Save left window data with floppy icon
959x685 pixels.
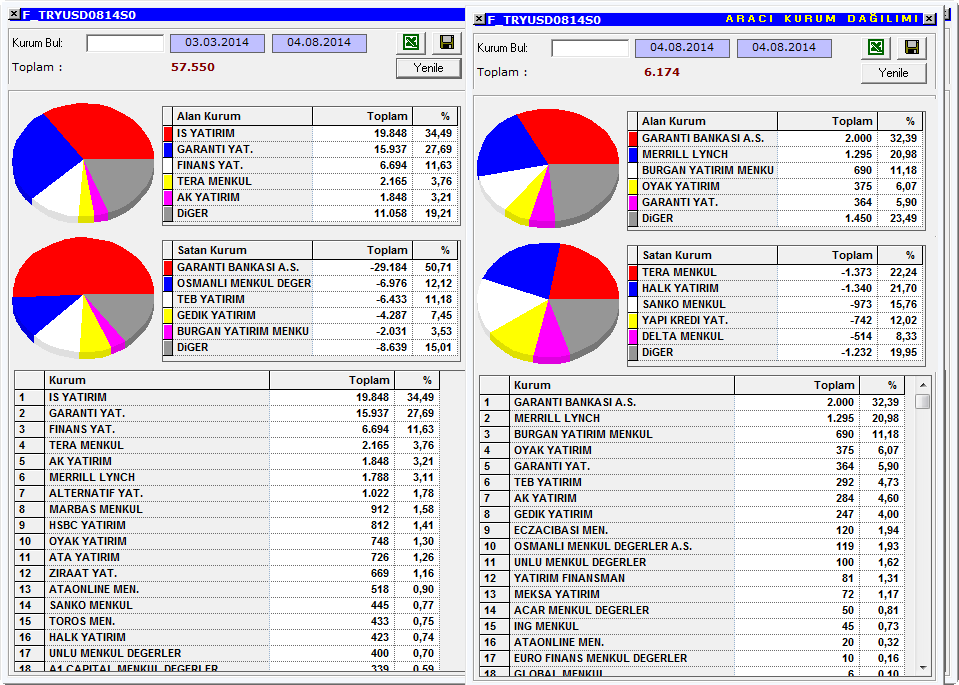point(447,42)
